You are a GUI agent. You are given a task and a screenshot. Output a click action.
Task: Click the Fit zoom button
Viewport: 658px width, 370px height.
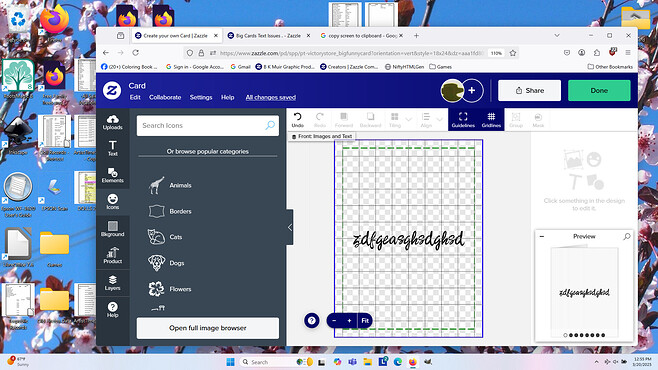click(x=365, y=320)
